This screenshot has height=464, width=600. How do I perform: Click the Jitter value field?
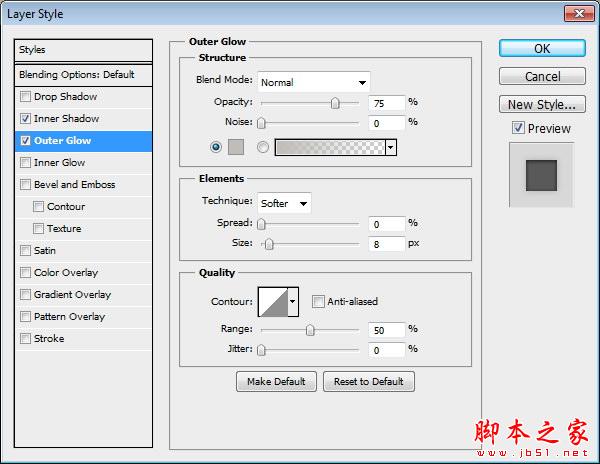(386, 350)
